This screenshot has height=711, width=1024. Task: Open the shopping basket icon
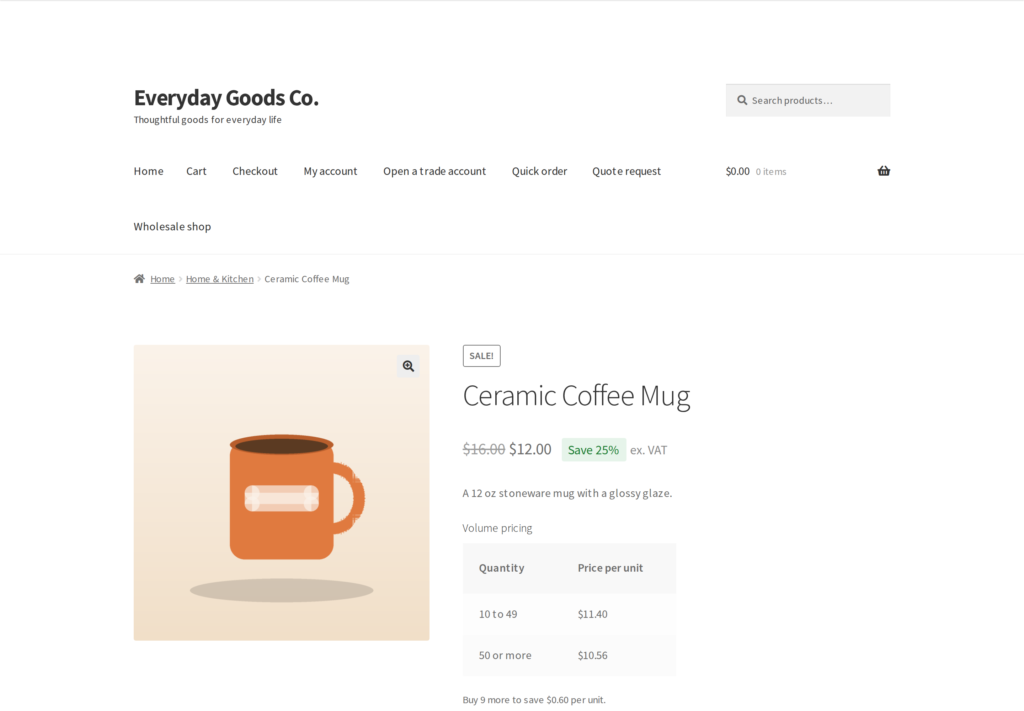[x=884, y=171]
